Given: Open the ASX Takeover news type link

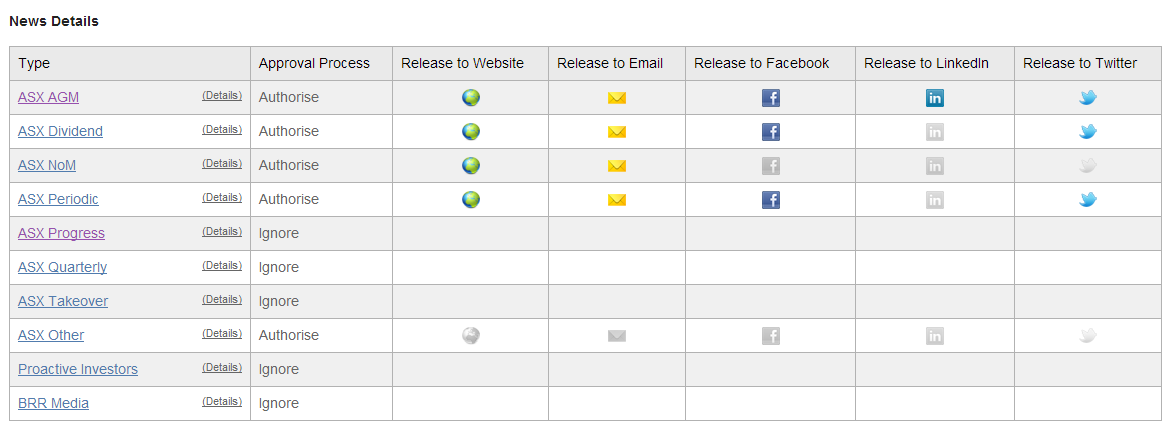Looking at the screenshot, I should pos(63,301).
